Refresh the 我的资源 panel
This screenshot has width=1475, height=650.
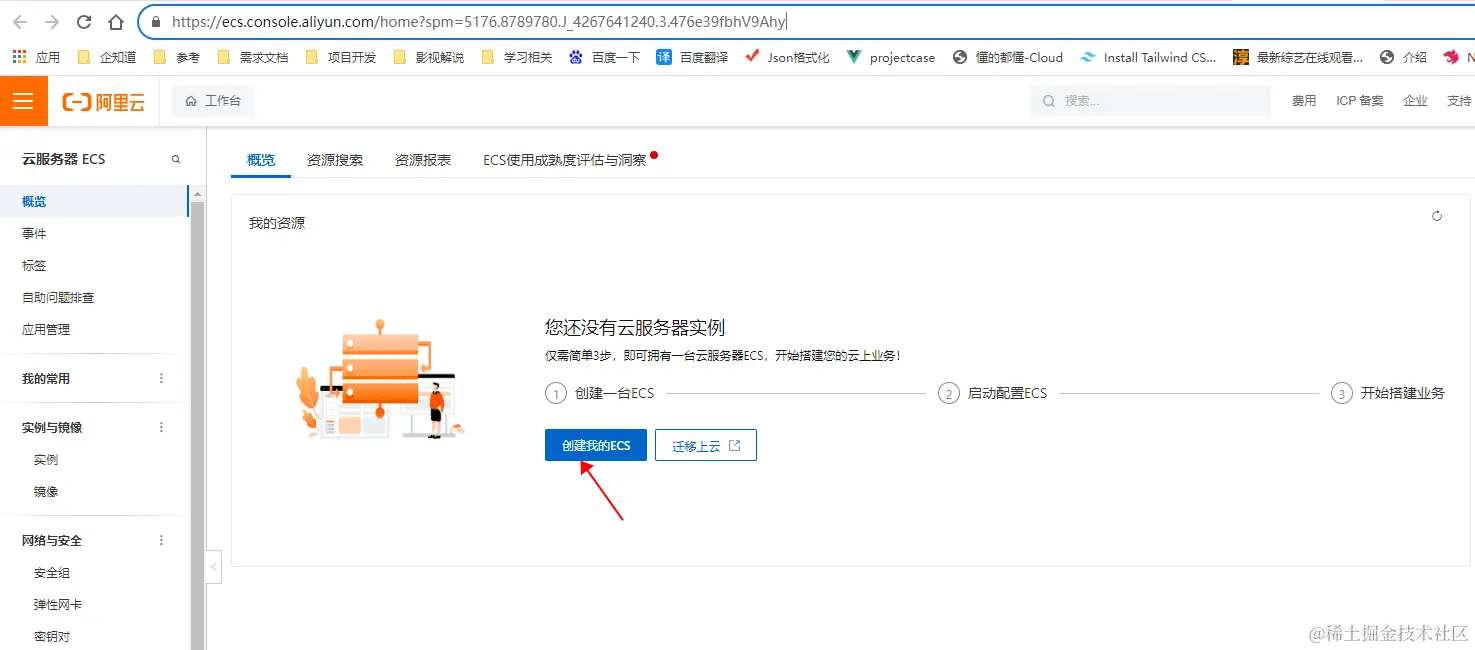[1437, 216]
